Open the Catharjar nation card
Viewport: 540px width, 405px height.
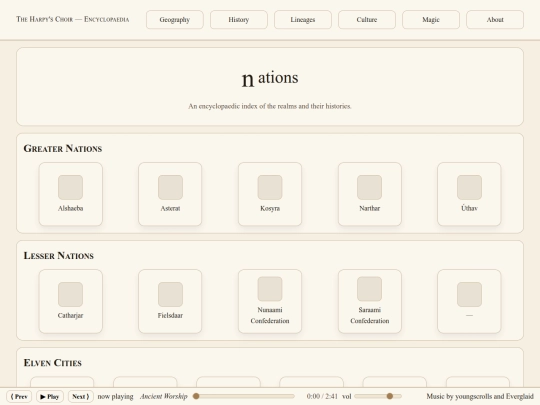pyautogui.click(x=71, y=301)
